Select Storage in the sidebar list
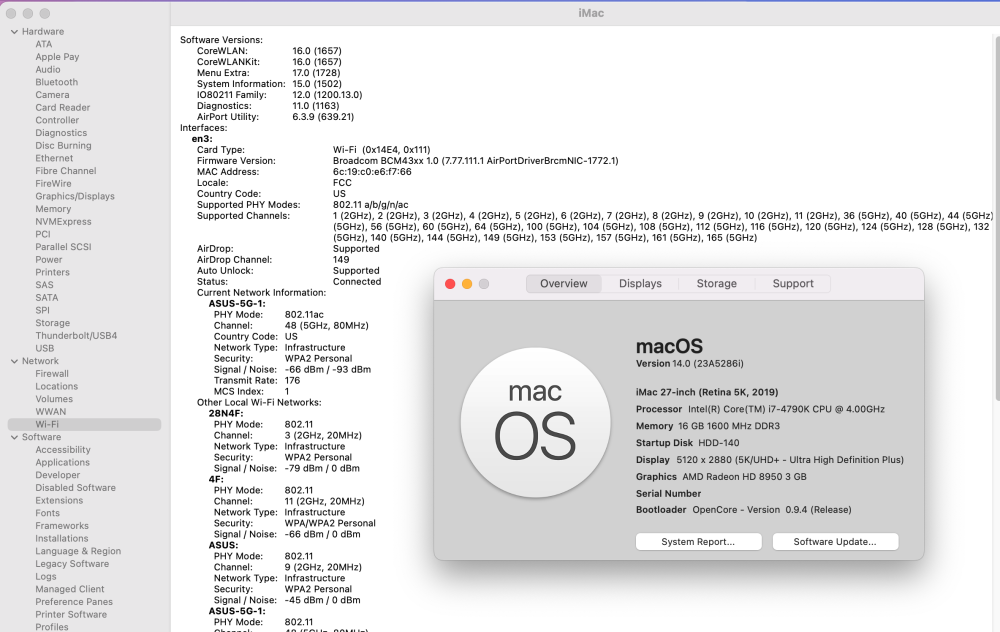1000x632 pixels. point(52,323)
